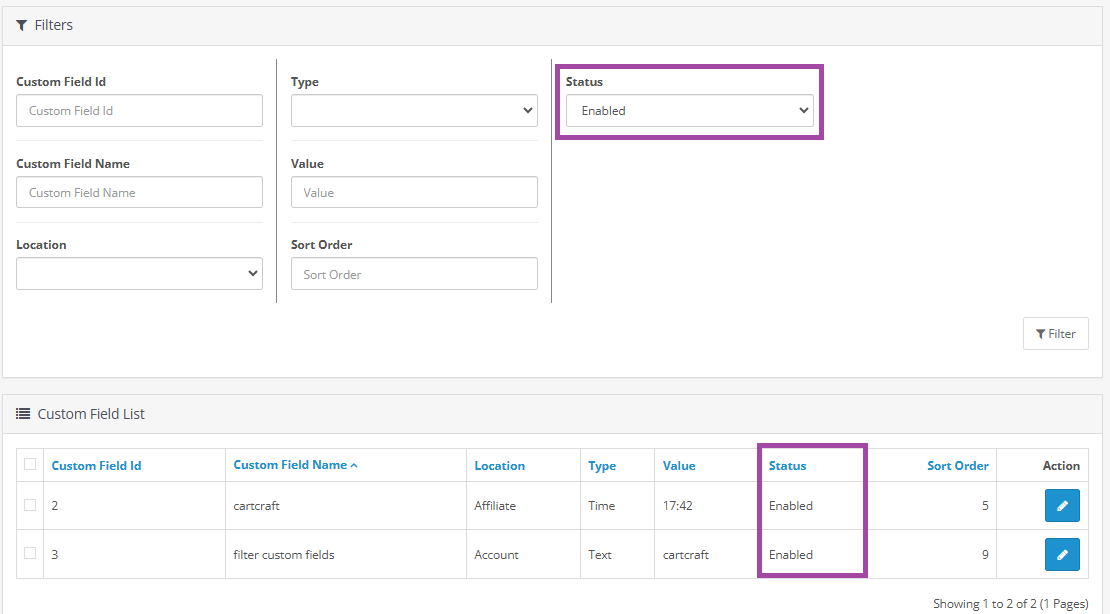Screen dimensions: 1110x614
Task: Select the checkbox for custom field 3
Action: point(30,553)
